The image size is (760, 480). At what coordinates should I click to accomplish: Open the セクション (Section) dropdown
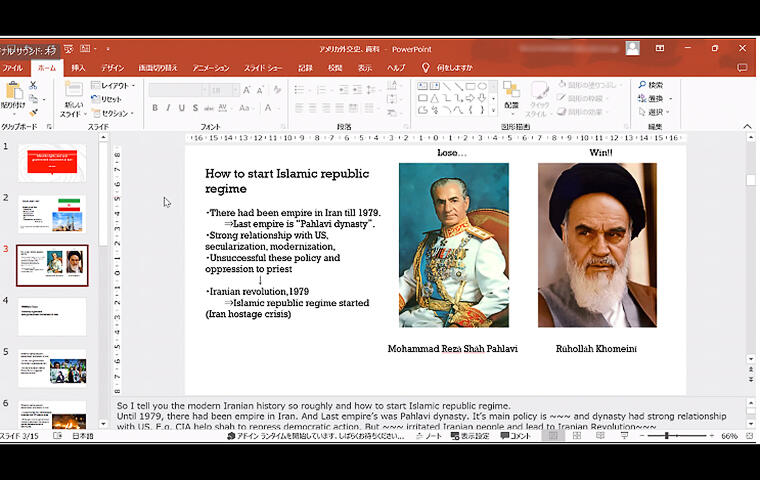click(112, 113)
